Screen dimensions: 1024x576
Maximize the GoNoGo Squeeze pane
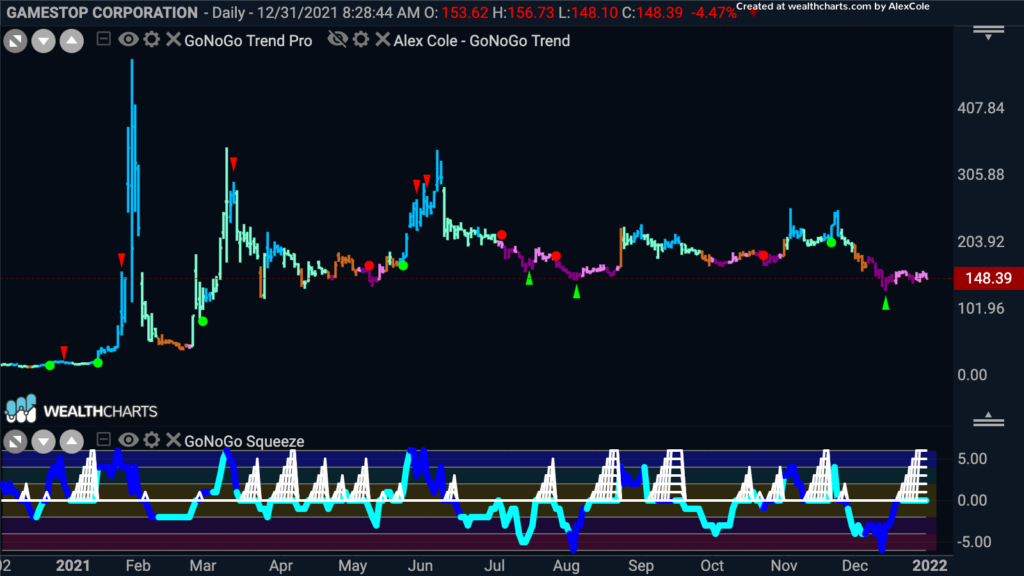pyautogui.click(x=15, y=441)
